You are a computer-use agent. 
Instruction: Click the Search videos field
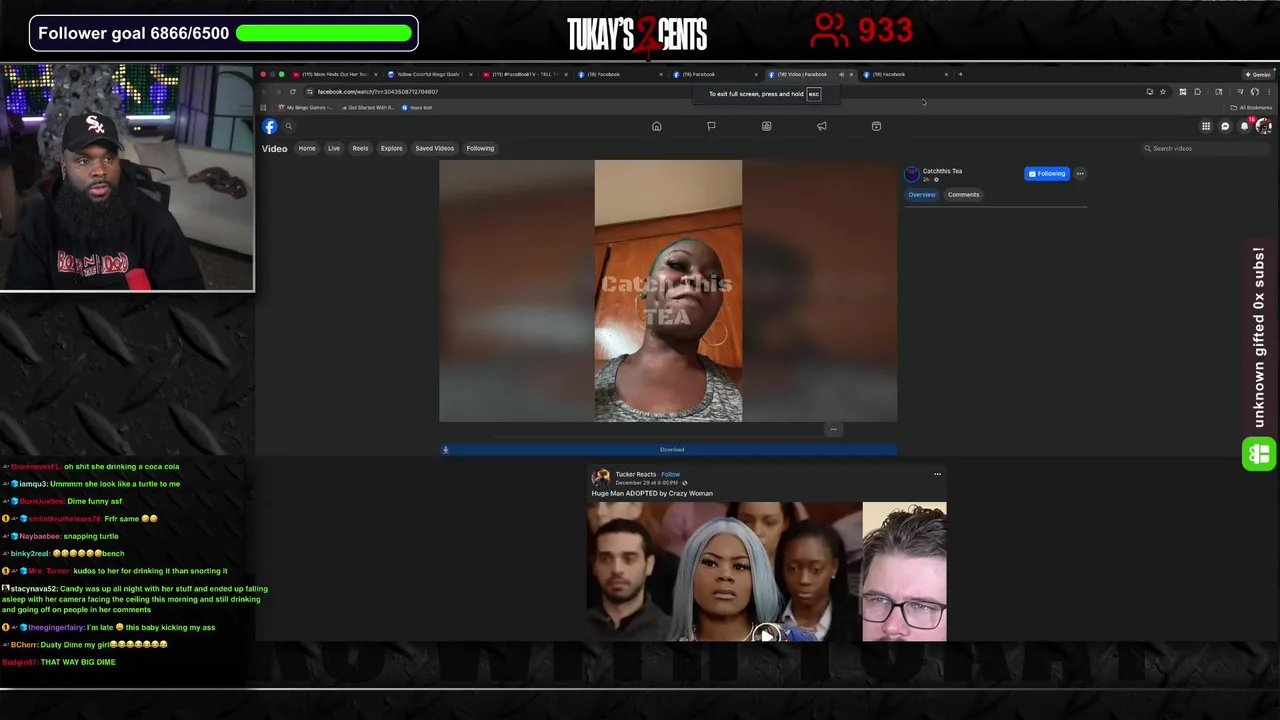point(1207,148)
